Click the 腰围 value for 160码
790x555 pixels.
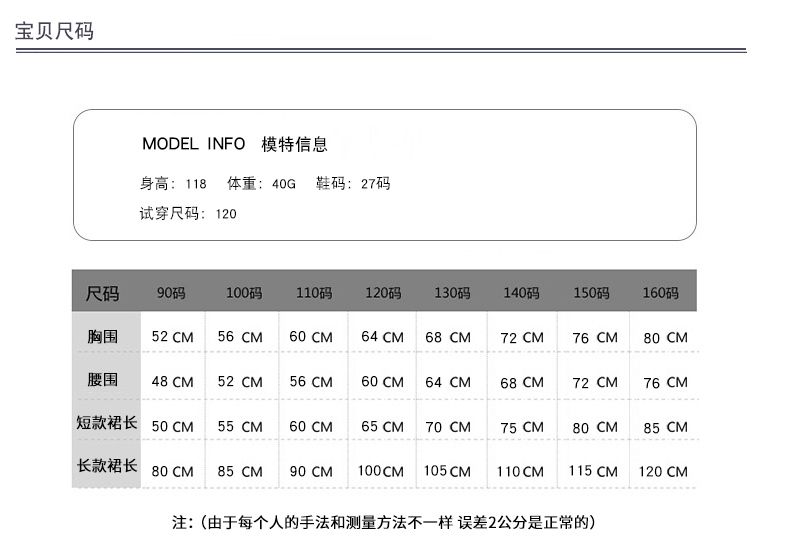pyautogui.click(x=666, y=382)
